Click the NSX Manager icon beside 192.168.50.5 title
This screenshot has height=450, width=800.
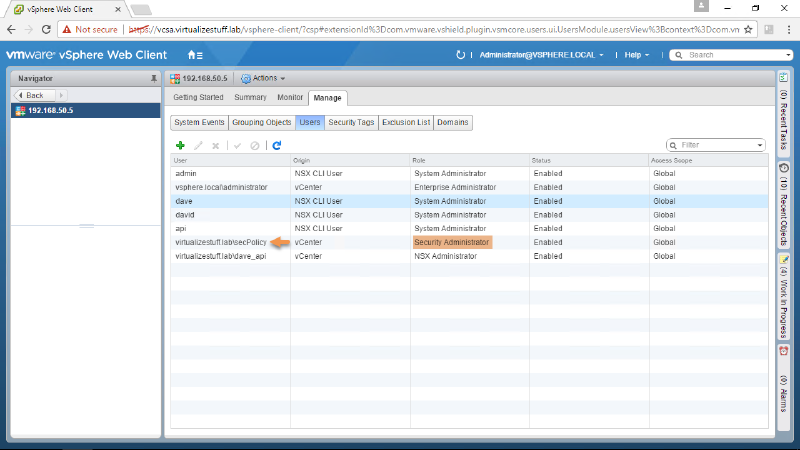click(175, 79)
